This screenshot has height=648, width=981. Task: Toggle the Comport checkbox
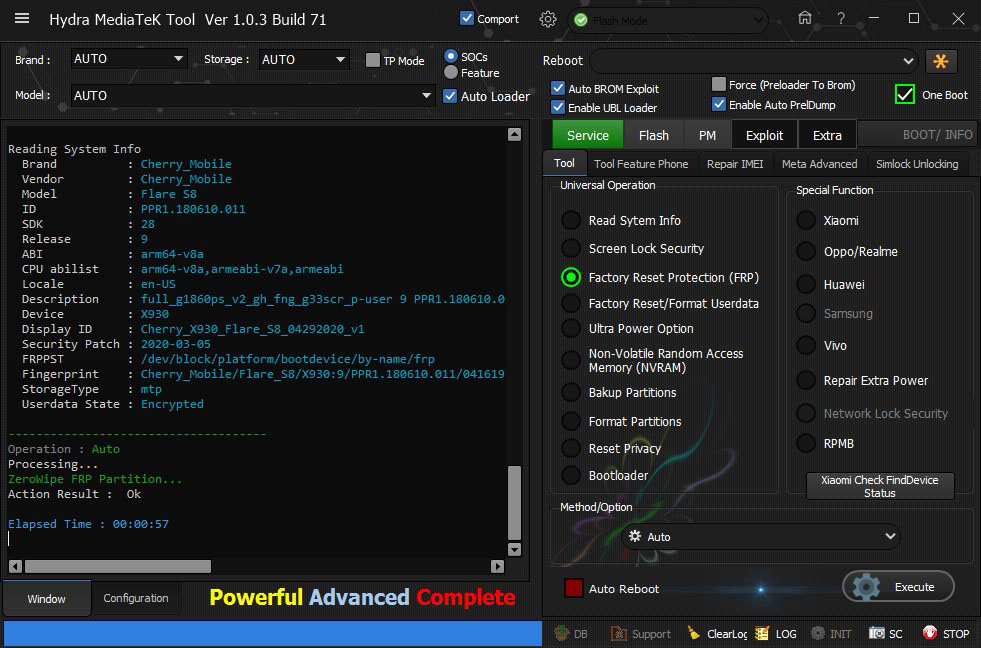coord(467,18)
